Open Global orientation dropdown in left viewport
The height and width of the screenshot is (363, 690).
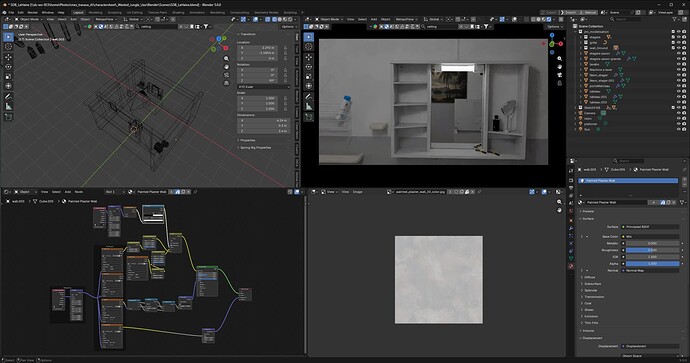(132, 19)
